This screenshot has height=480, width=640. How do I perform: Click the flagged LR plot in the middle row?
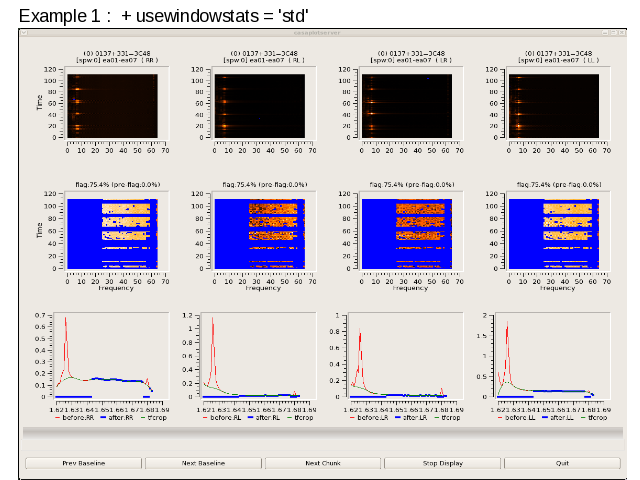407,233
